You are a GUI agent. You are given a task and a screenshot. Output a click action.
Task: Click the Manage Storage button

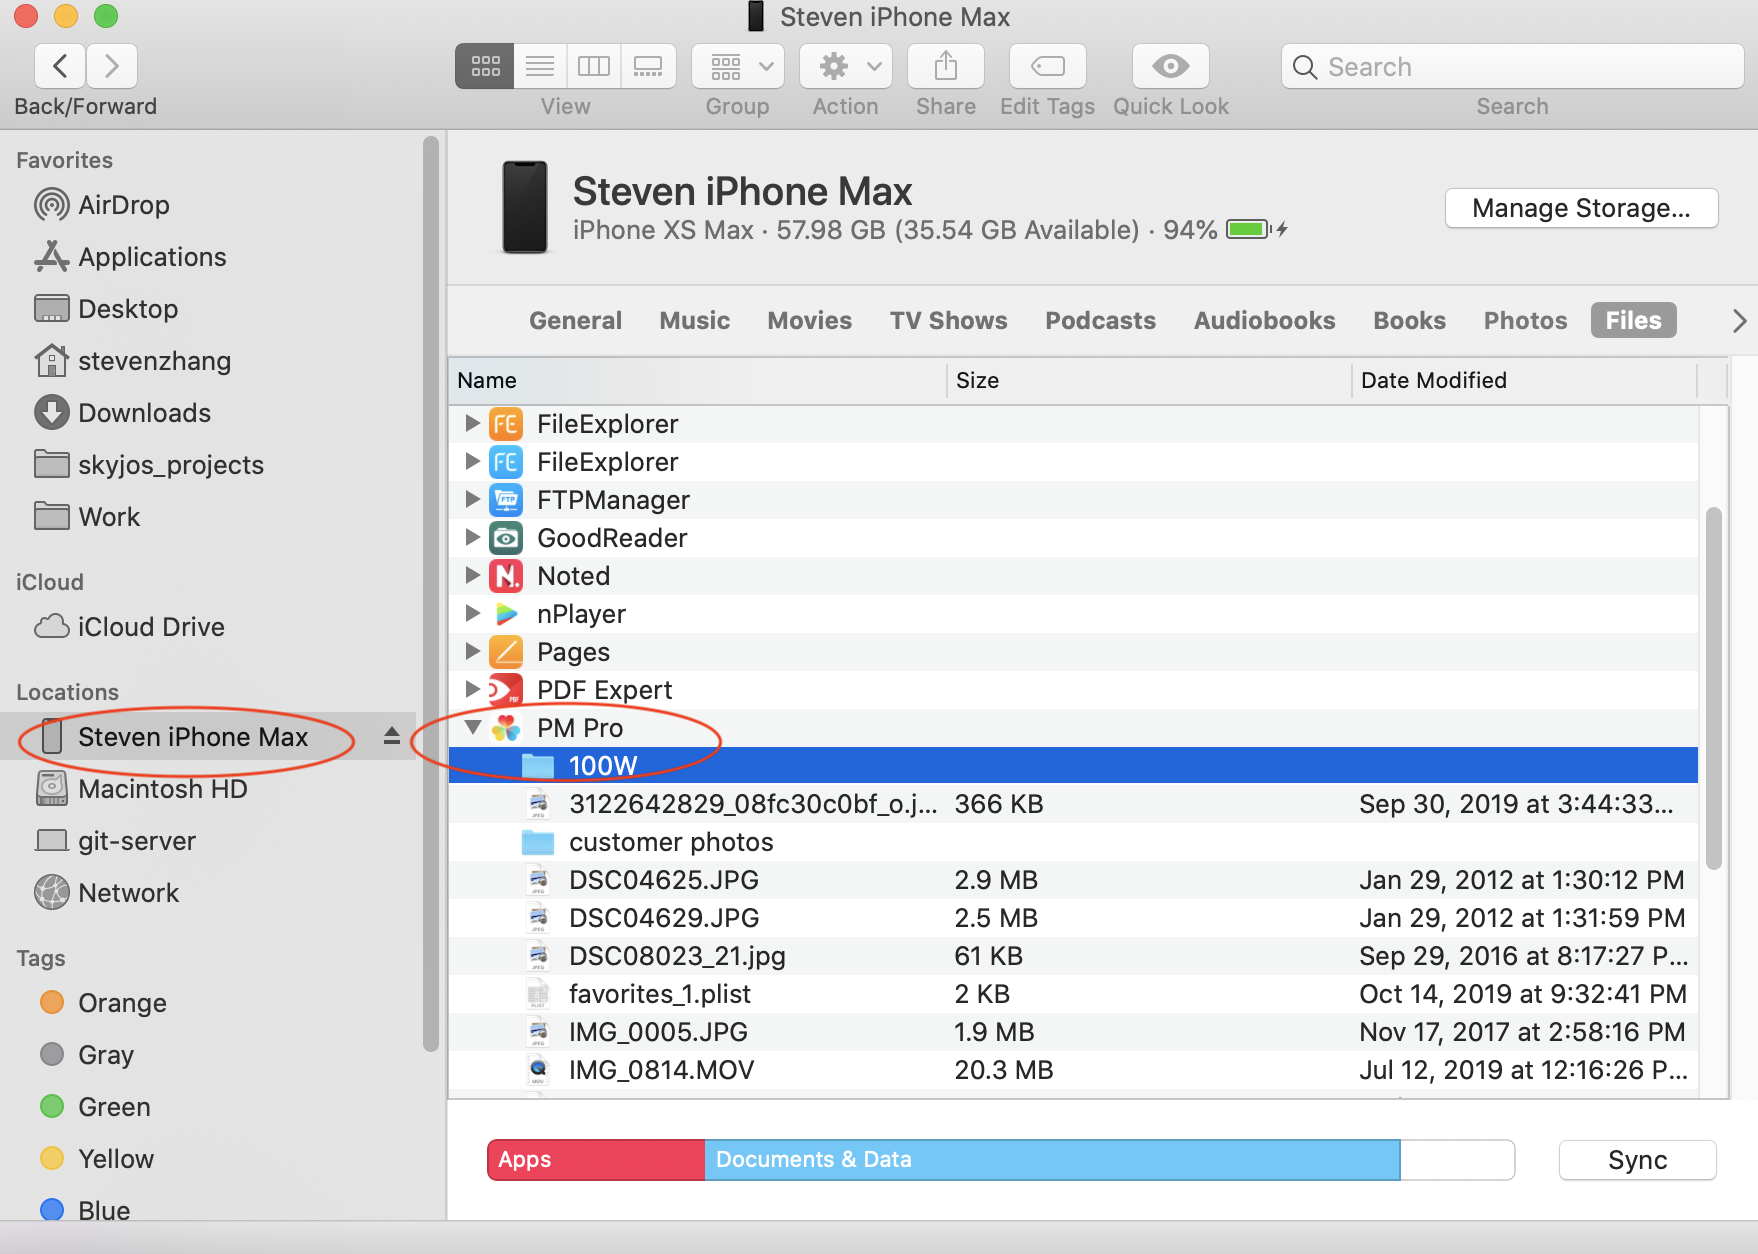[1581, 208]
